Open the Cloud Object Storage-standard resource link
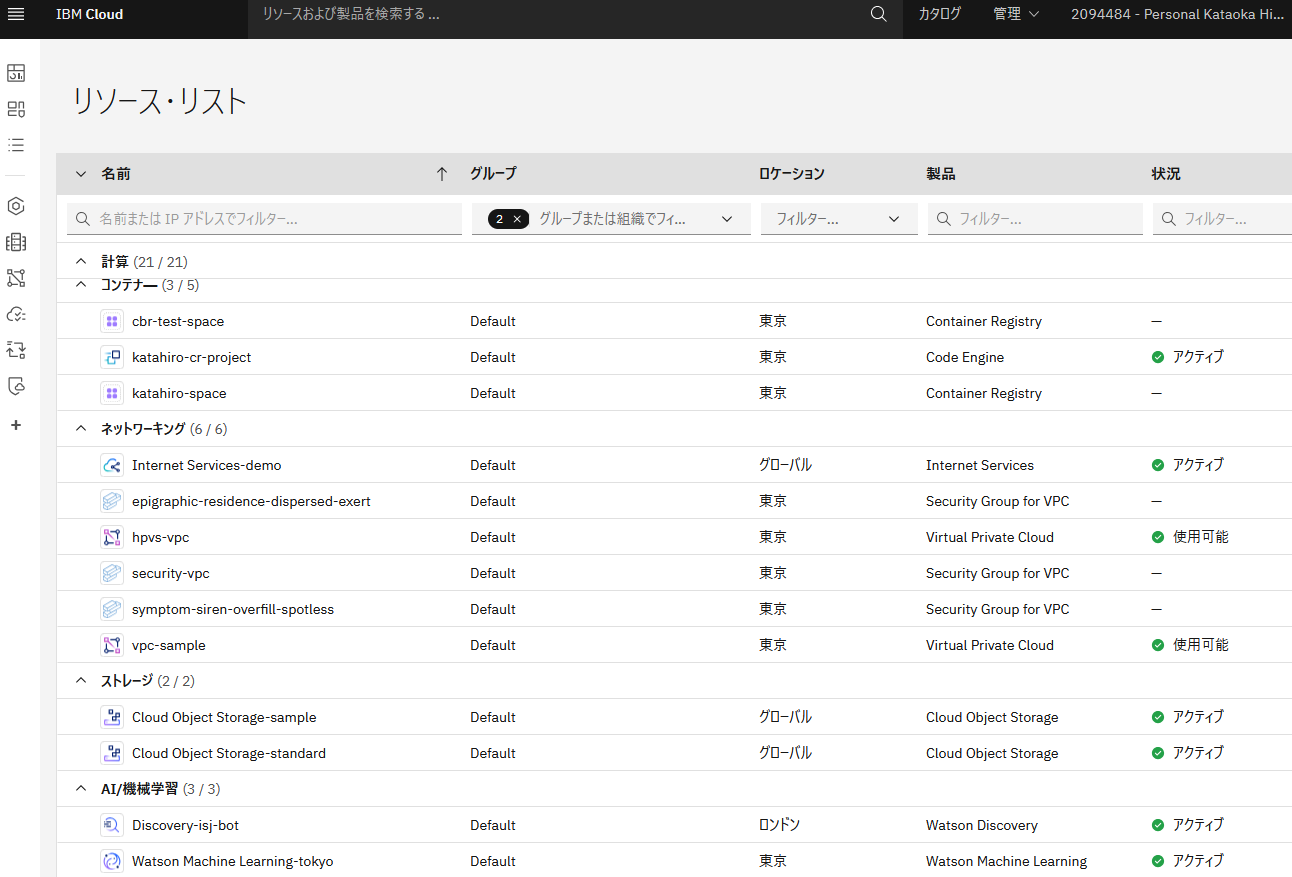Image resolution: width=1292 pixels, height=877 pixels. point(229,753)
